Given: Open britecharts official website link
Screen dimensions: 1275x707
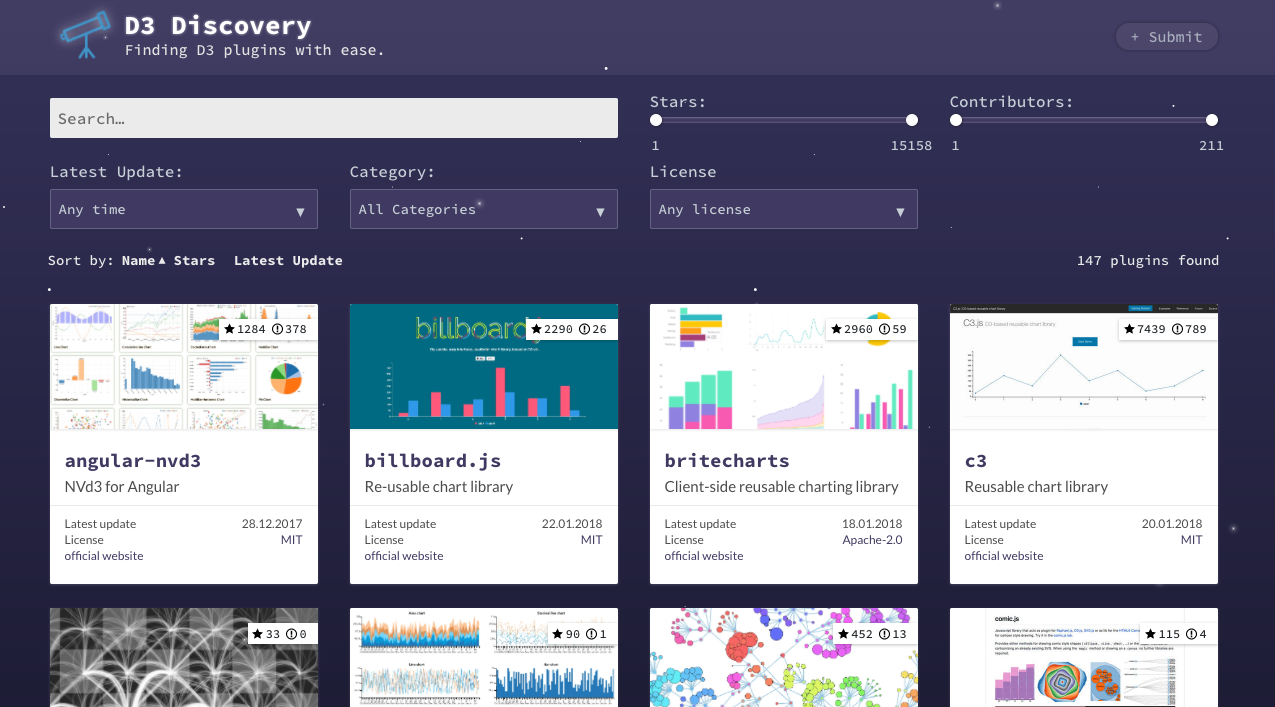Looking at the screenshot, I should [x=704, y=556].
